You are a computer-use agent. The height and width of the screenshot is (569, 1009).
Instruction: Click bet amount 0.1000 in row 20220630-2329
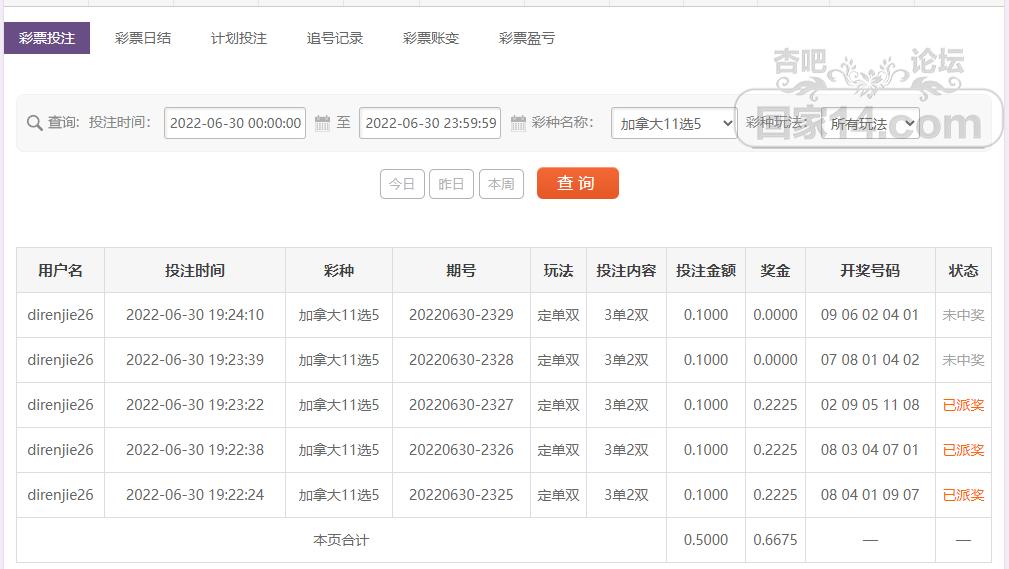[706, 315]
